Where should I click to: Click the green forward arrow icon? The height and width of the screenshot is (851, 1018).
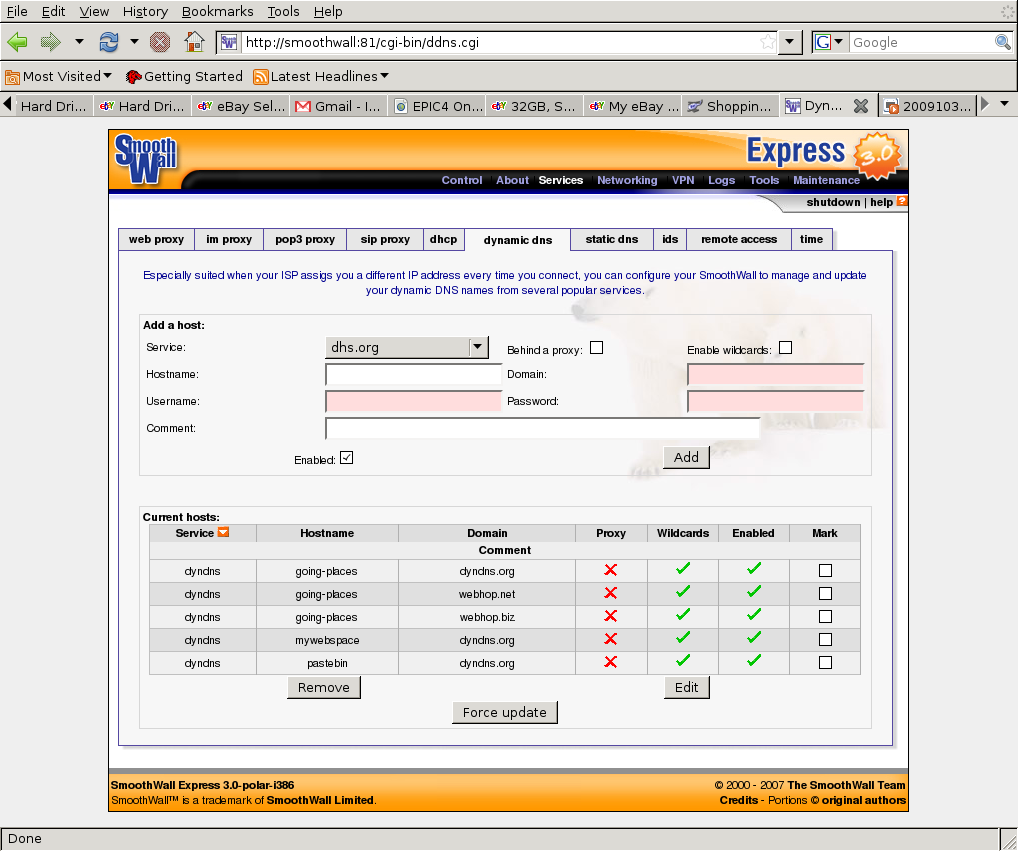(x=50, y=42)
